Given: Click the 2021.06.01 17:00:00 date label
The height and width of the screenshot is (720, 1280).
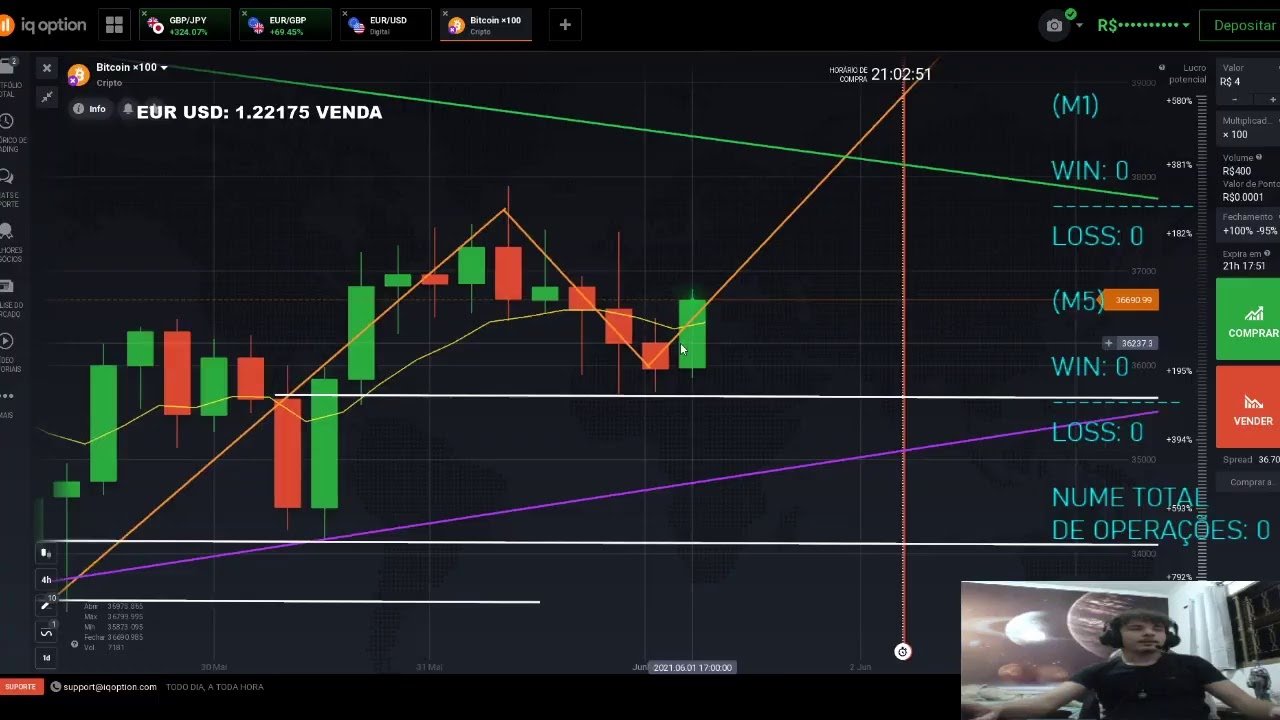Looking at the screenshot, I should click(x=693, y=667).
